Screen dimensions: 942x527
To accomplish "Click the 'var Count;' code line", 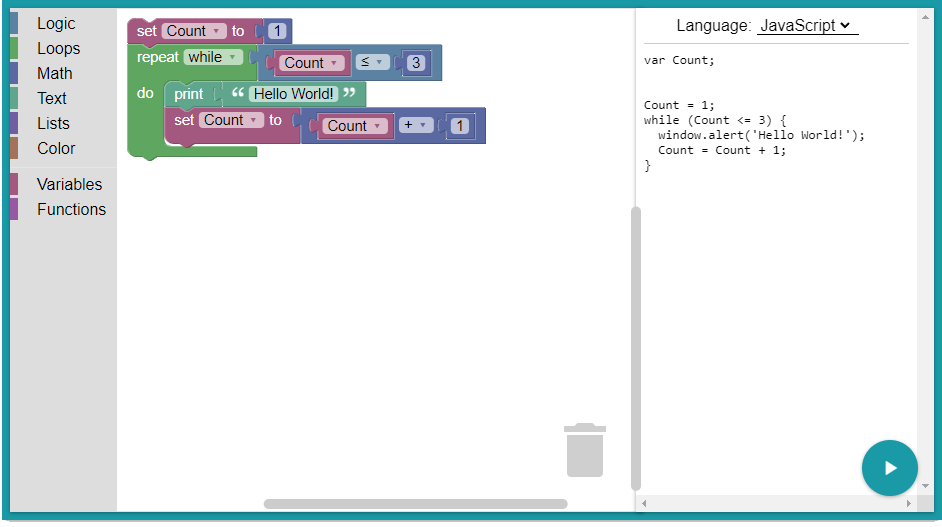I will (x=679, y=60).
